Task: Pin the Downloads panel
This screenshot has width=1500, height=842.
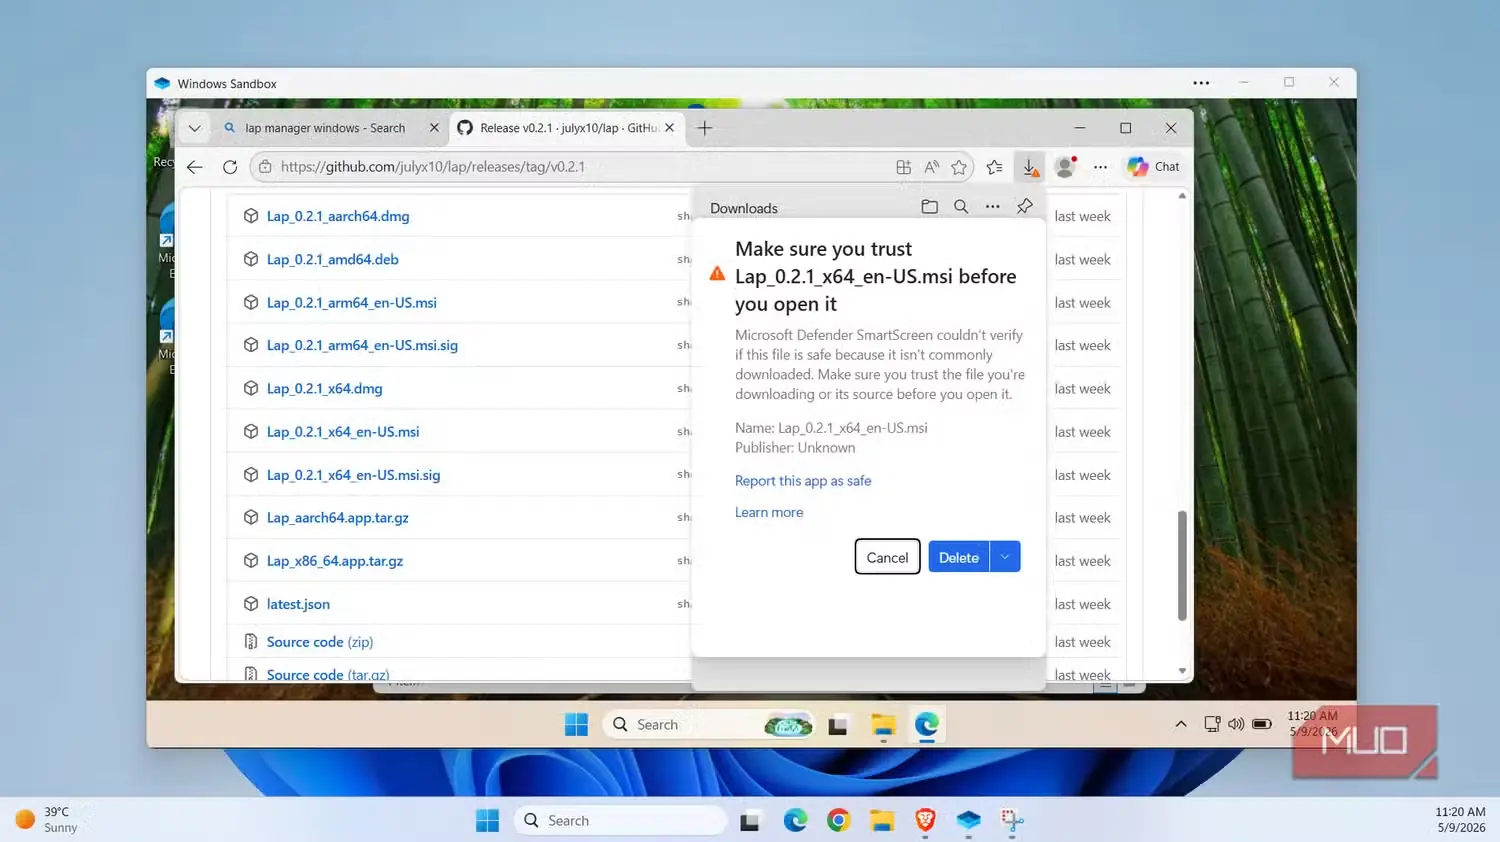Action: tap(1025, 207)
